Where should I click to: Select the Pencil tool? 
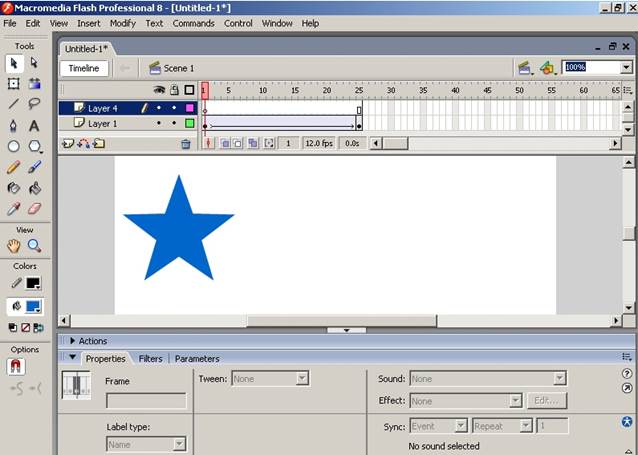(x=14, y=167)
